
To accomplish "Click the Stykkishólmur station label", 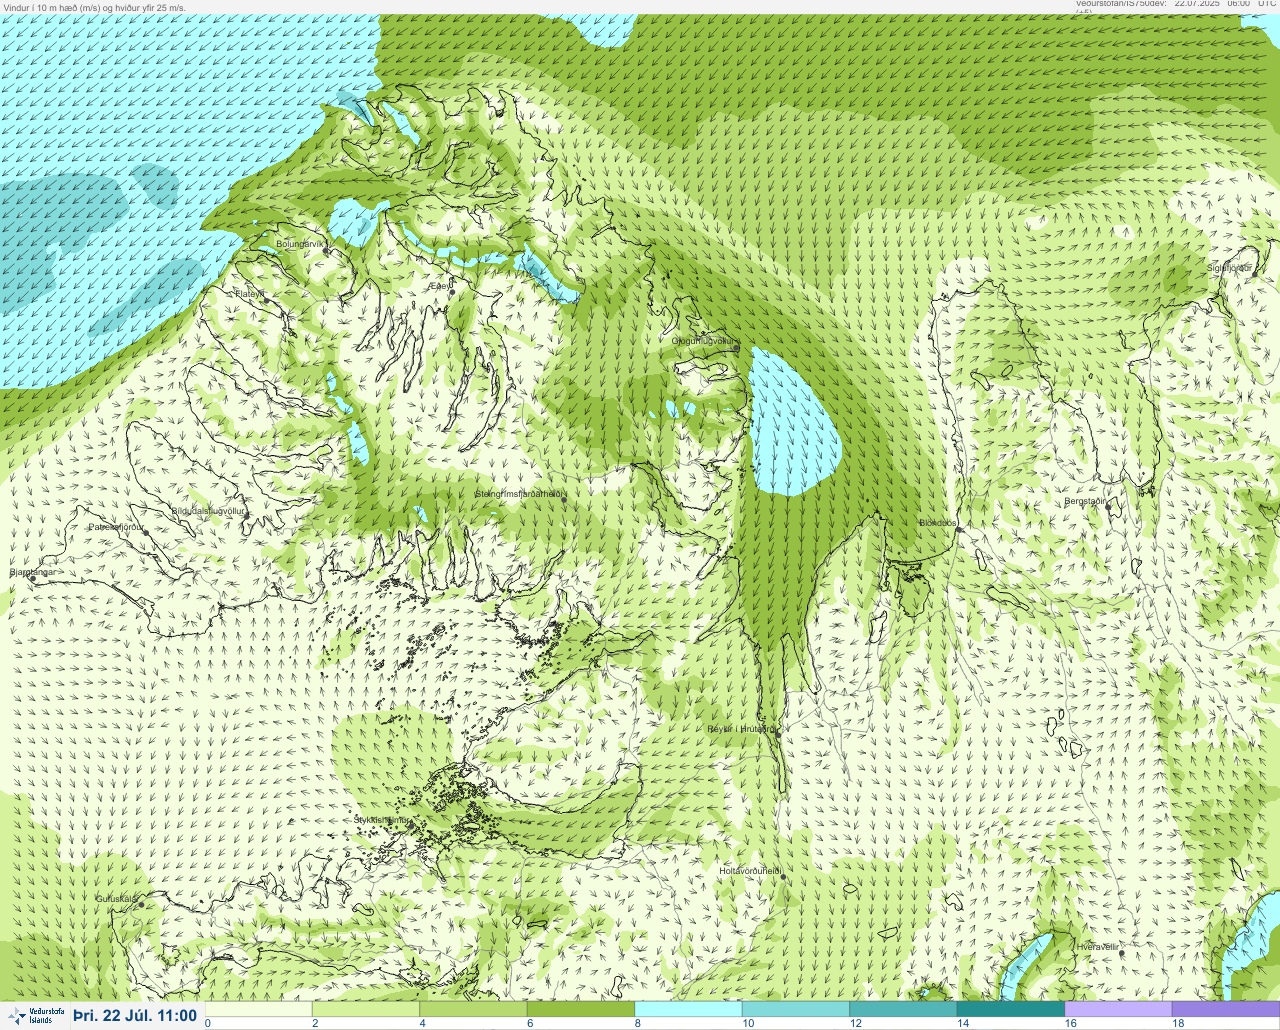I will pos(381,820).
